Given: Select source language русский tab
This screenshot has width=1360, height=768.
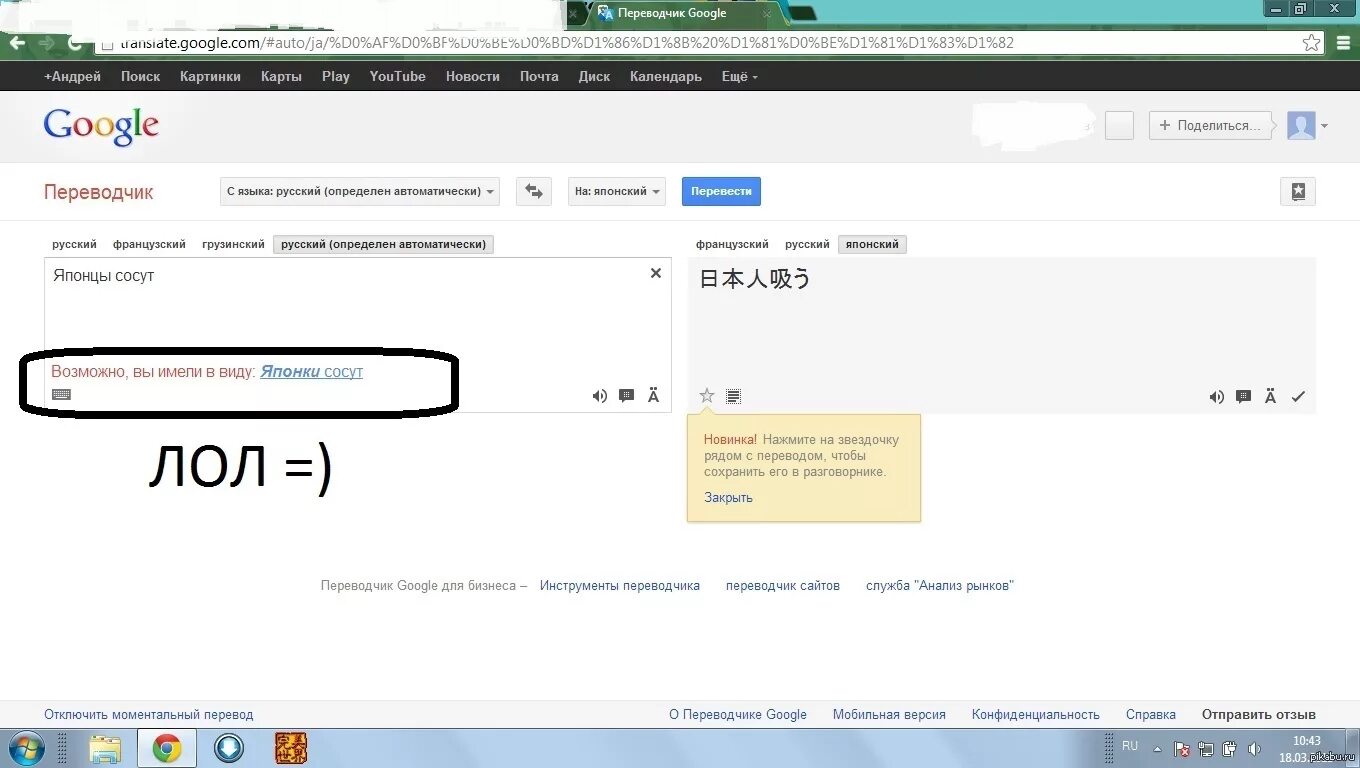Looking at the screenshot, I should point(75,244).
